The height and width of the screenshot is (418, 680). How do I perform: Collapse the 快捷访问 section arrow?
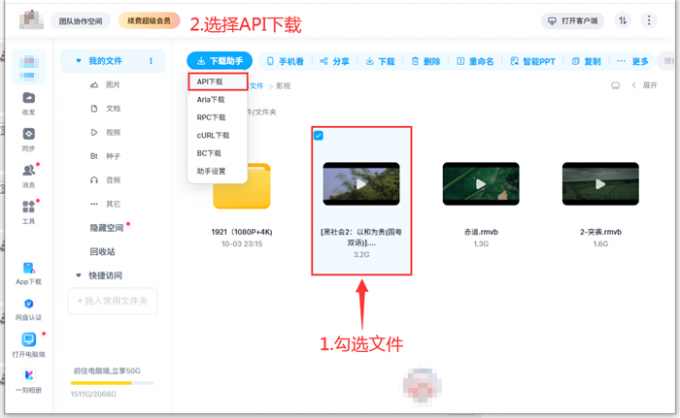pos(78,275)
